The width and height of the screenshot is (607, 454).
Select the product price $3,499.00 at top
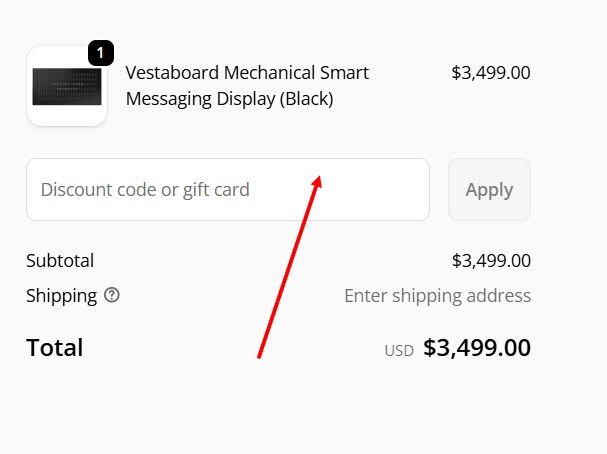(490, 73)
